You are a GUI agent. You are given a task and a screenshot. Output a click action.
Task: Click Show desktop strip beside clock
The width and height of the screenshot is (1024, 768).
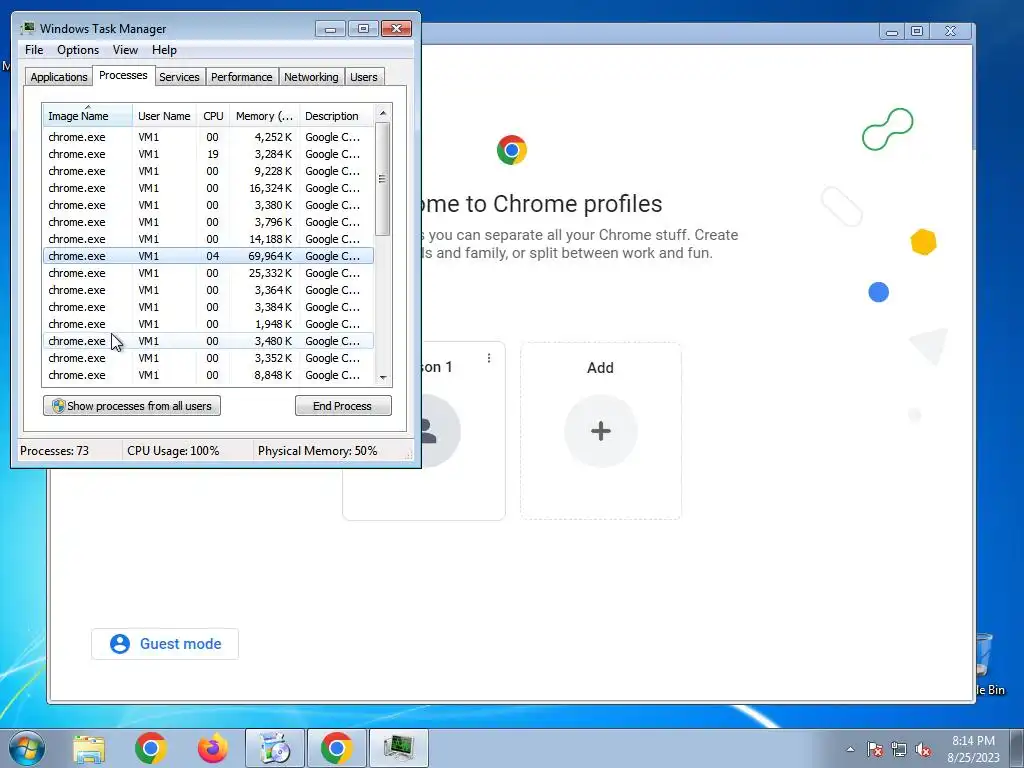1017,748
